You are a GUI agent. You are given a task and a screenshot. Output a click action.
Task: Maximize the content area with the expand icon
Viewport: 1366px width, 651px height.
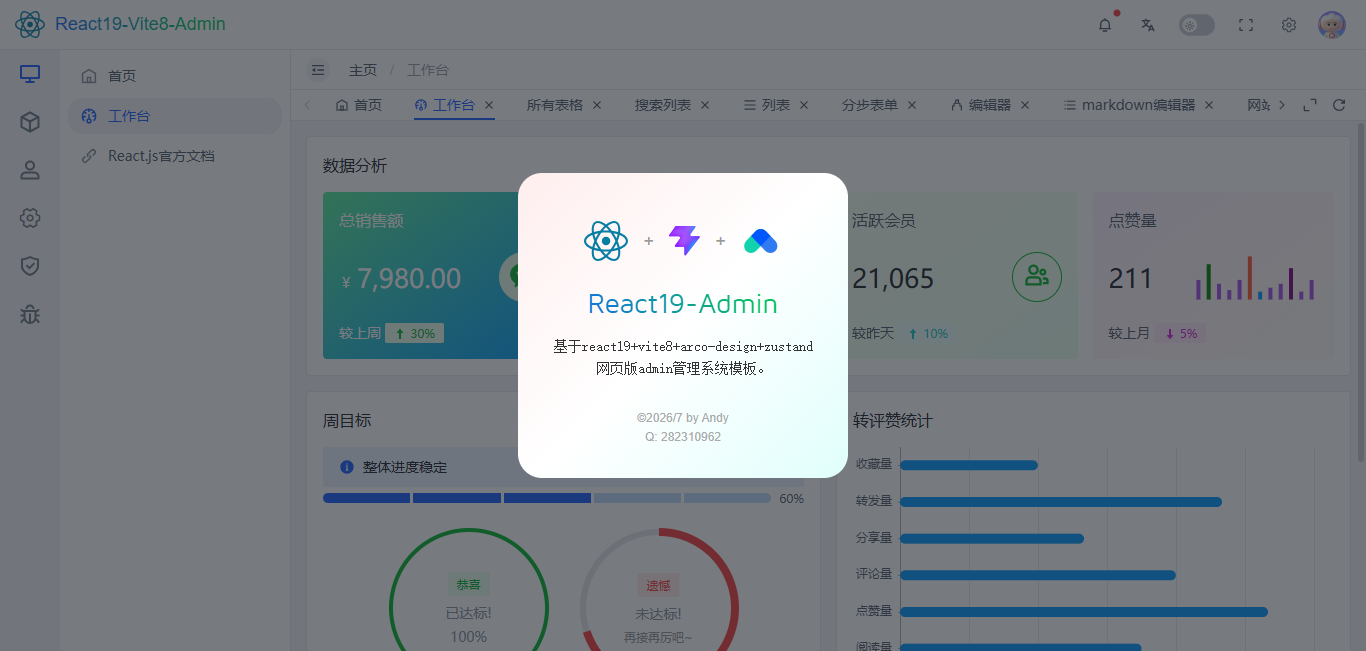click(1310, 105)
